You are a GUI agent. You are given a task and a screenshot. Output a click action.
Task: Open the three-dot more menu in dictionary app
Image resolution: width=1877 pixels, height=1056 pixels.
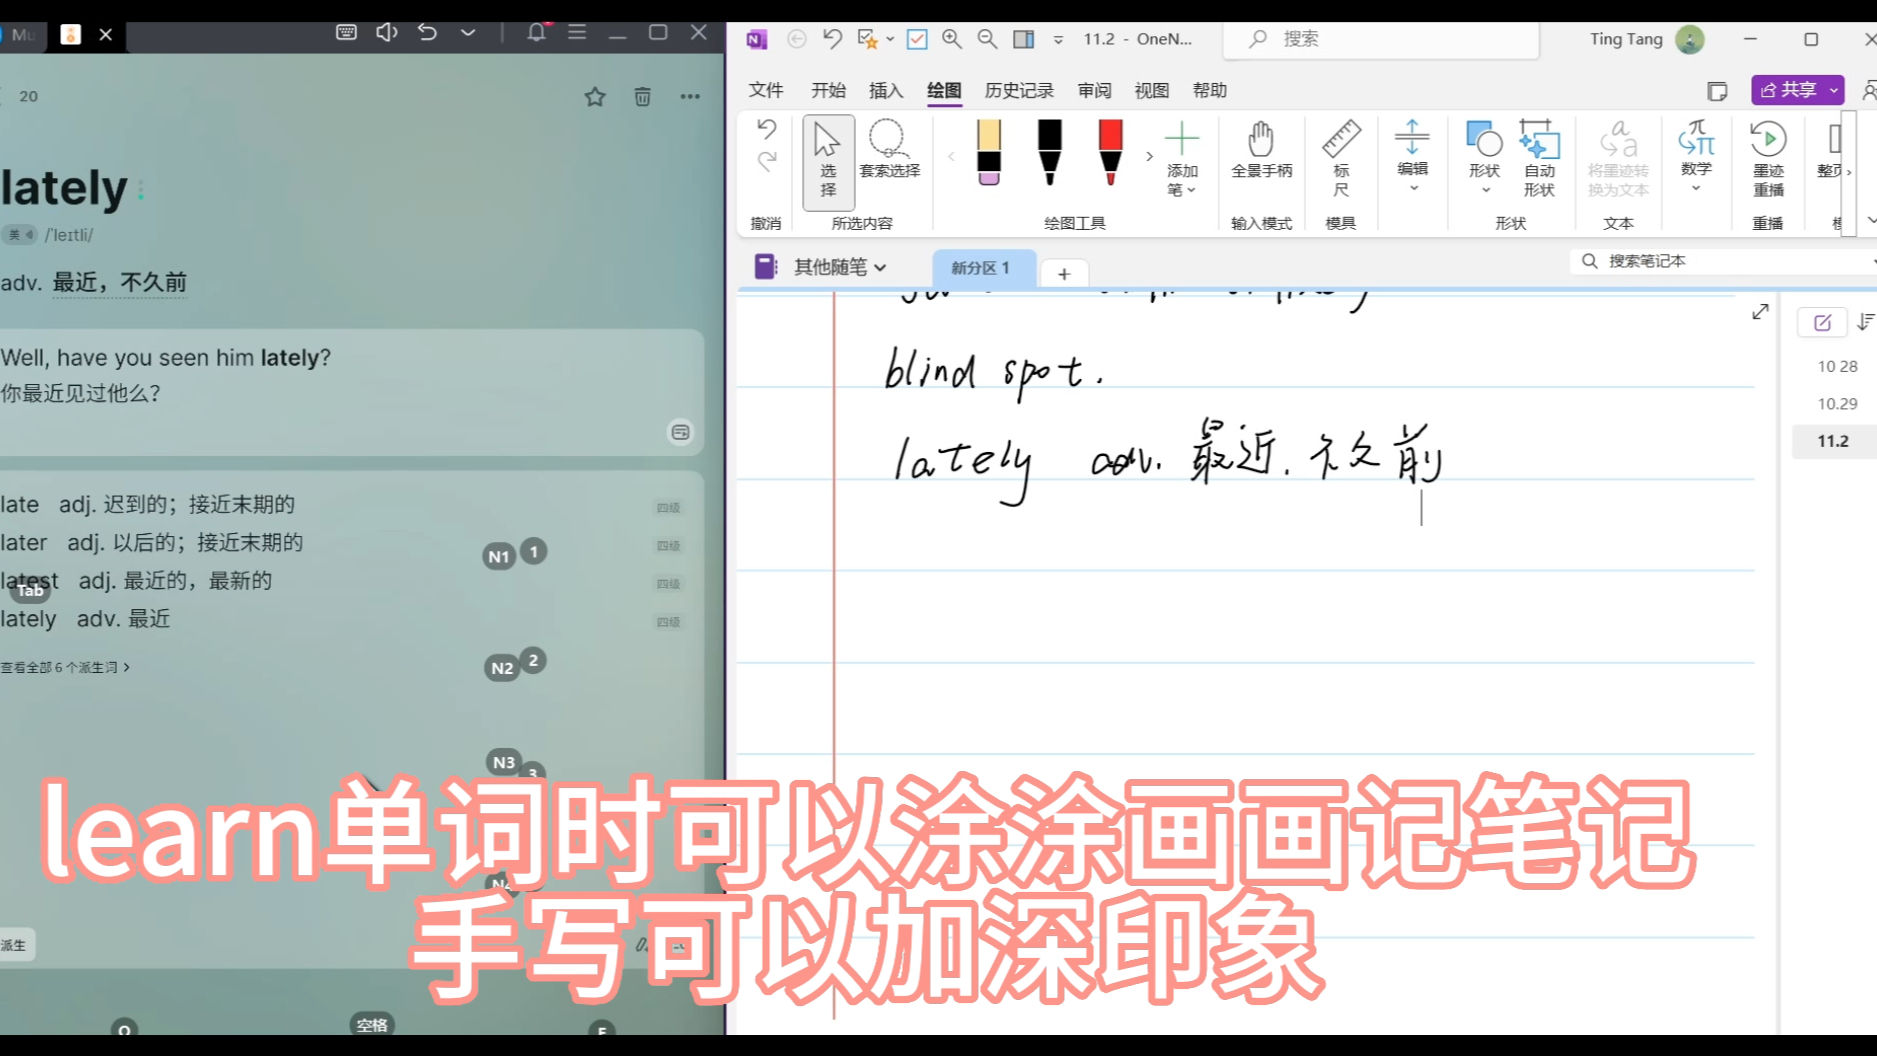tap(690, 96)
